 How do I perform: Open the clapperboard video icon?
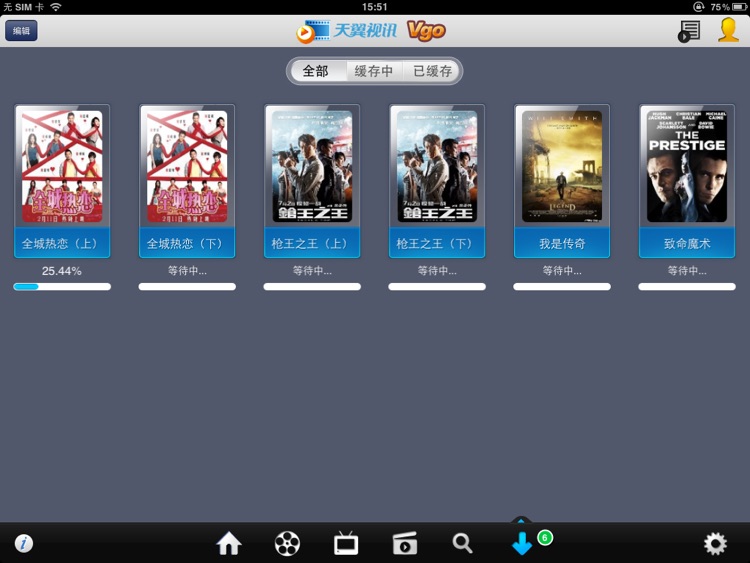pos(405,543)
